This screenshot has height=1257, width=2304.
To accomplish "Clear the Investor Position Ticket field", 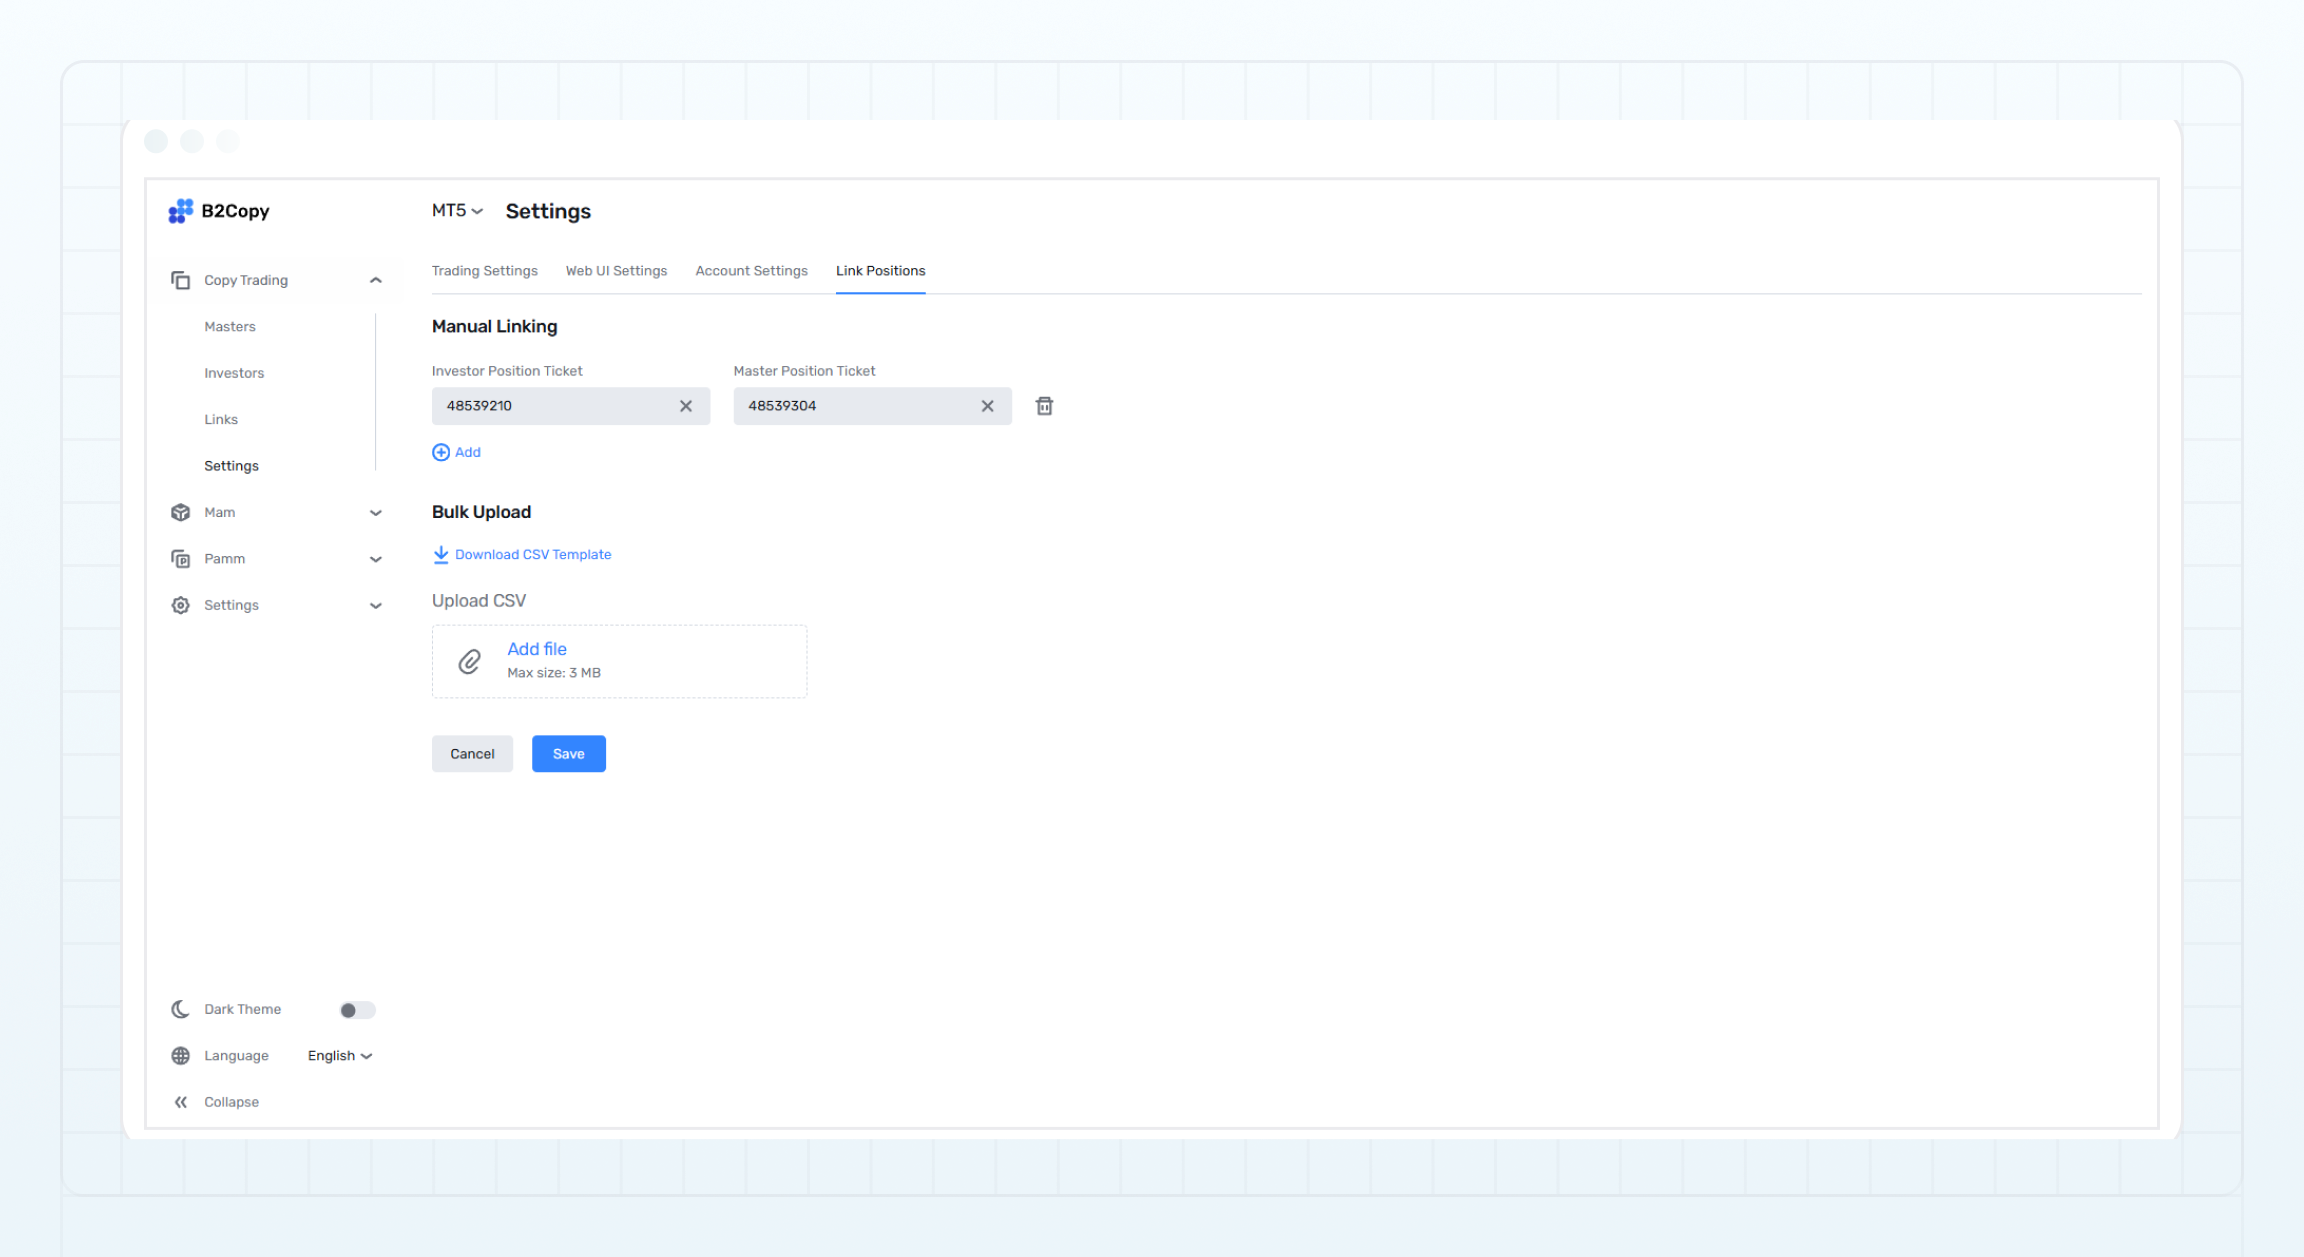I will click(x=686, y=406).
